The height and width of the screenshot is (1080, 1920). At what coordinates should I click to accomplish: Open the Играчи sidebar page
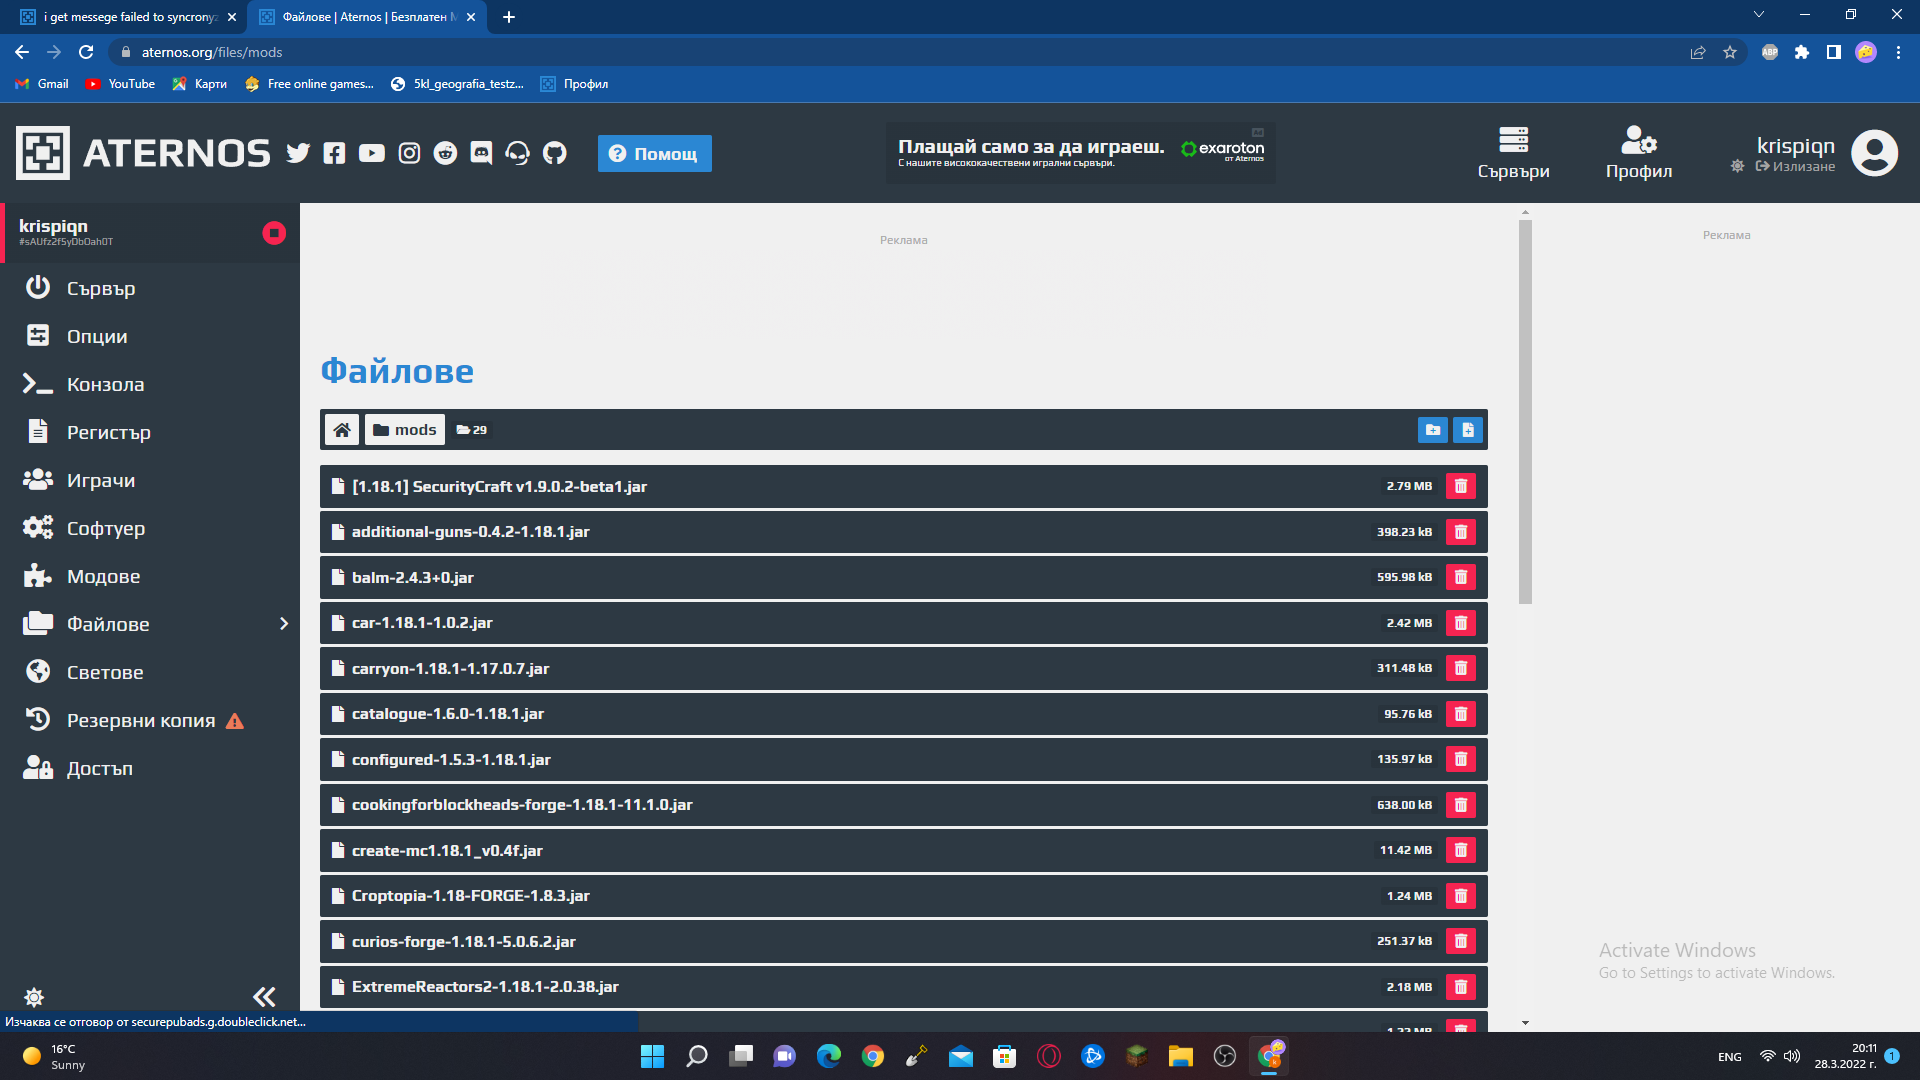[x=150, y=480]
